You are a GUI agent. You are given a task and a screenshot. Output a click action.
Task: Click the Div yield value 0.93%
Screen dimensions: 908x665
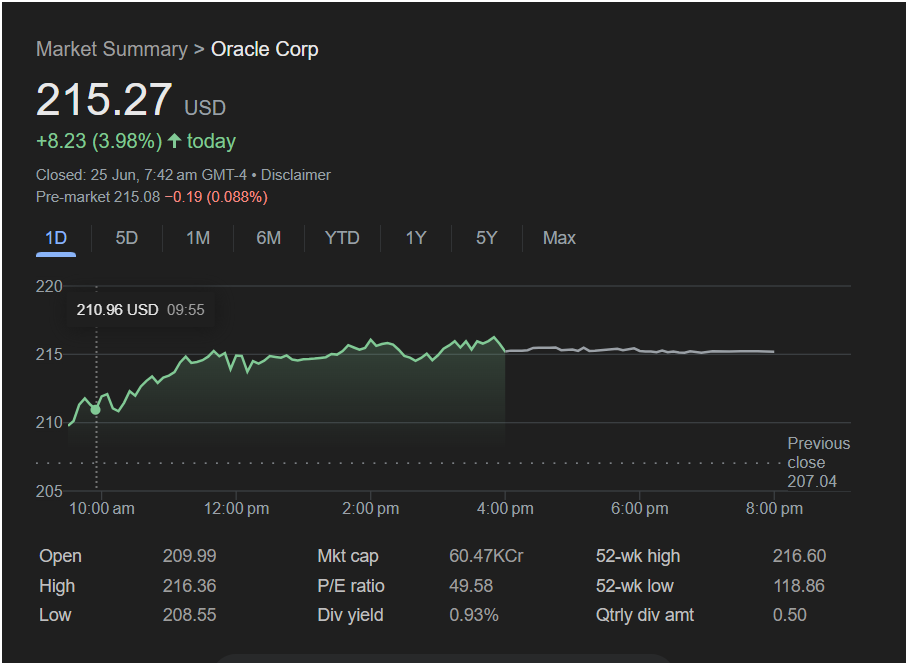coord(474,615)
